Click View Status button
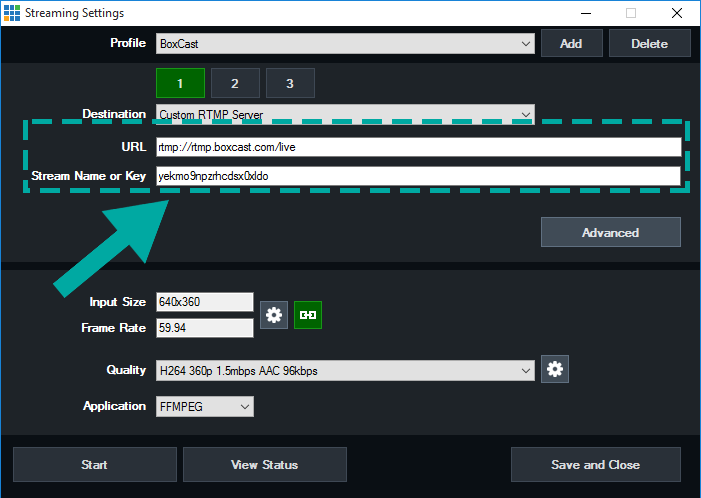 pyautogui.click(x=264, y=465)
